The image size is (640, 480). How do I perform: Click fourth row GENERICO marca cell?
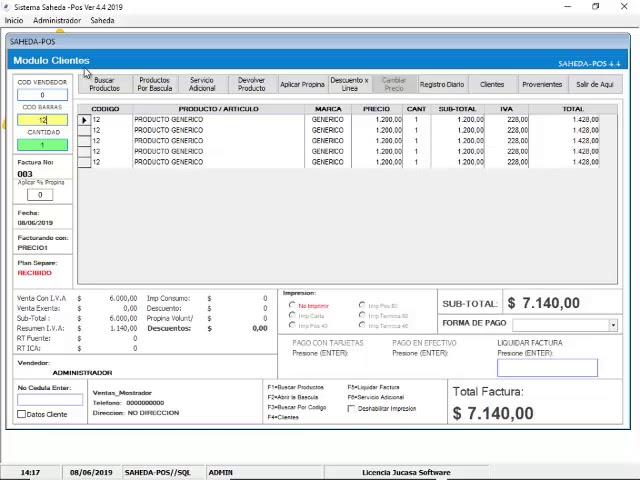(x=328, y=151)
